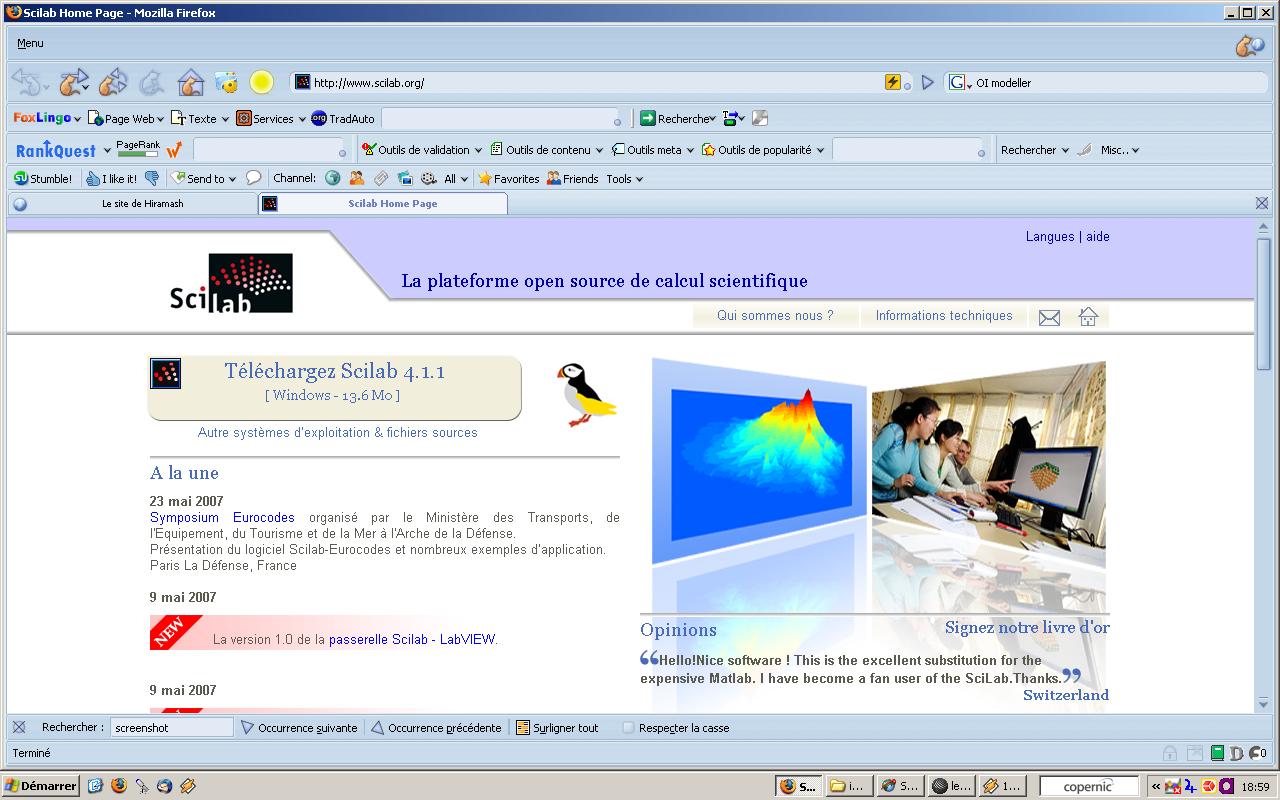1280x800 pixels.
Task: Open the Google search engine selector
Action: [960, 83]
